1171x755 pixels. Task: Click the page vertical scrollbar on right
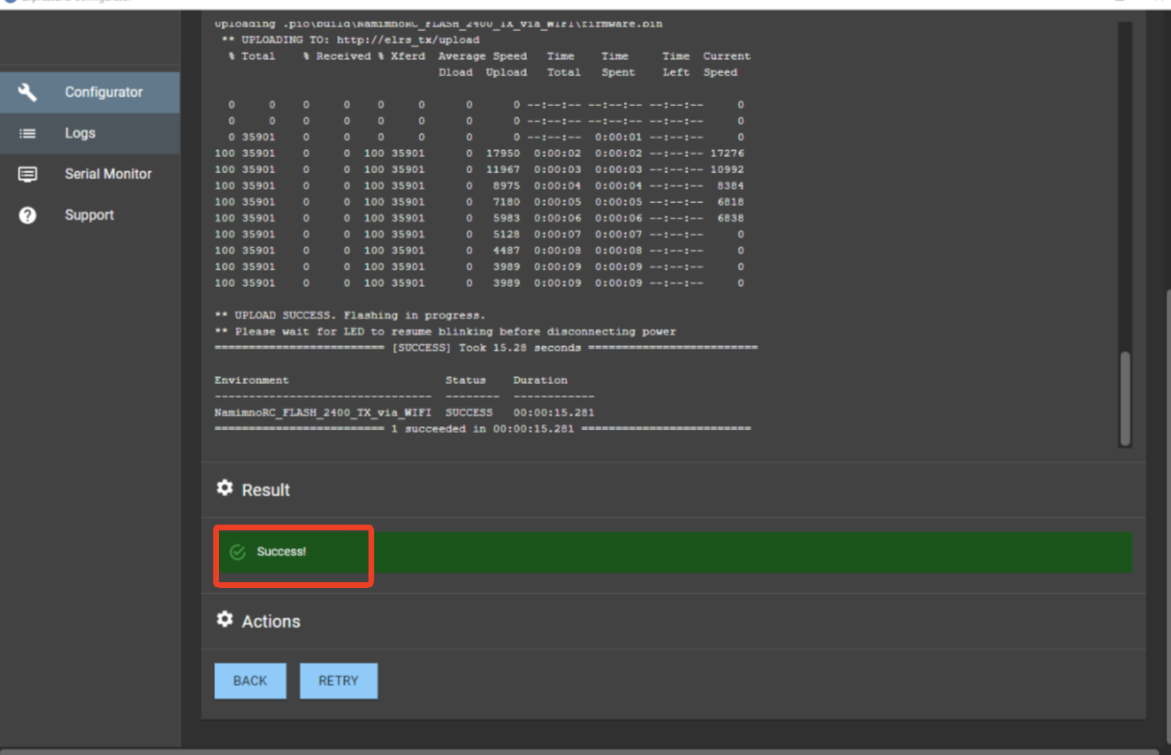click(x=1167, y=515)
